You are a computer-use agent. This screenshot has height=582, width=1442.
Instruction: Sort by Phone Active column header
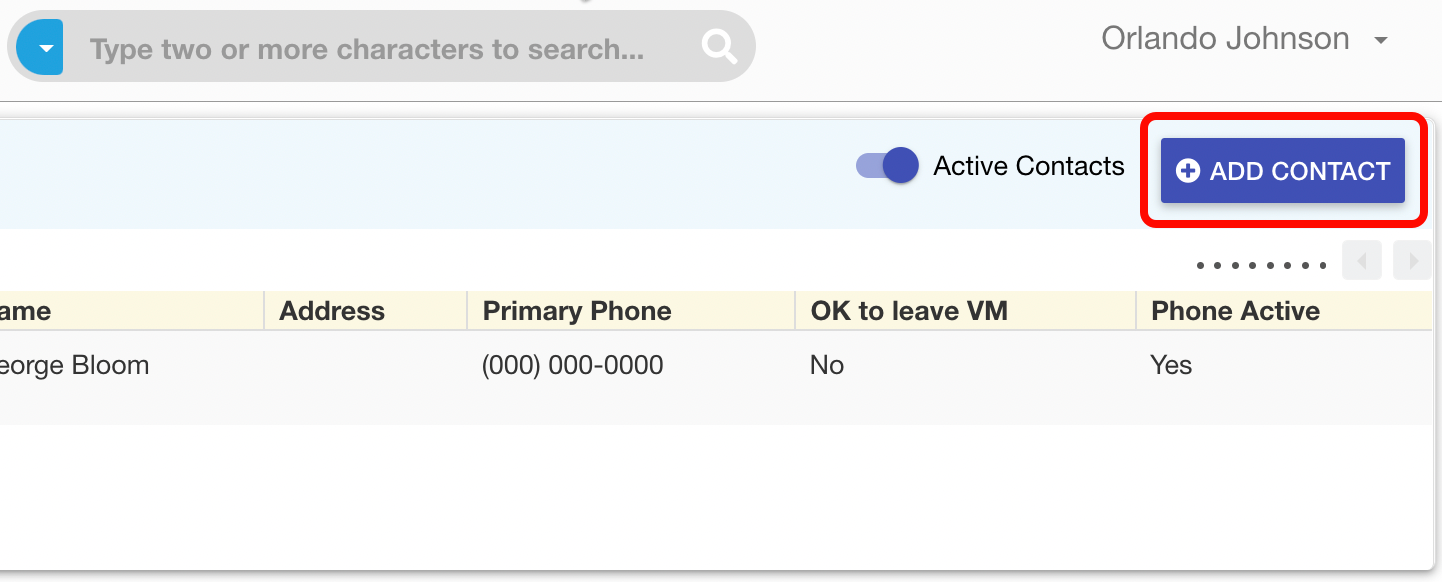pos(1235,311)
